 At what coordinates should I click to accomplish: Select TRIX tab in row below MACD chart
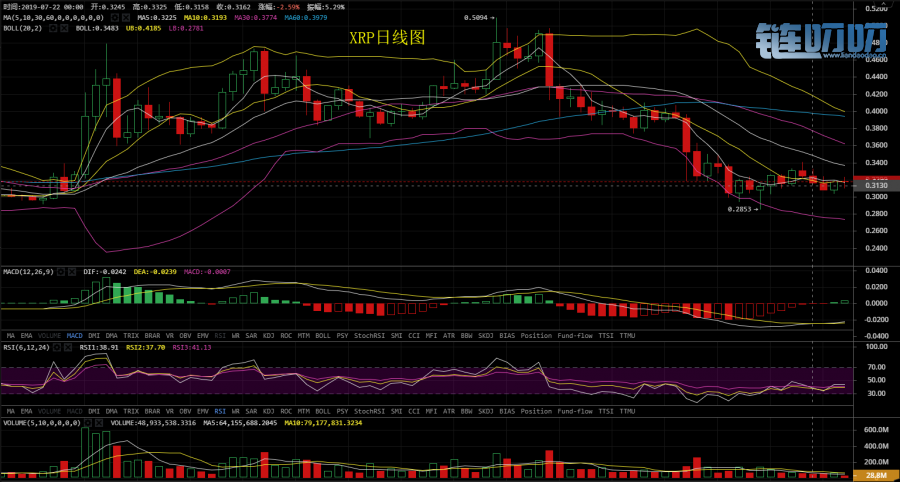click(x=130, y=335)
